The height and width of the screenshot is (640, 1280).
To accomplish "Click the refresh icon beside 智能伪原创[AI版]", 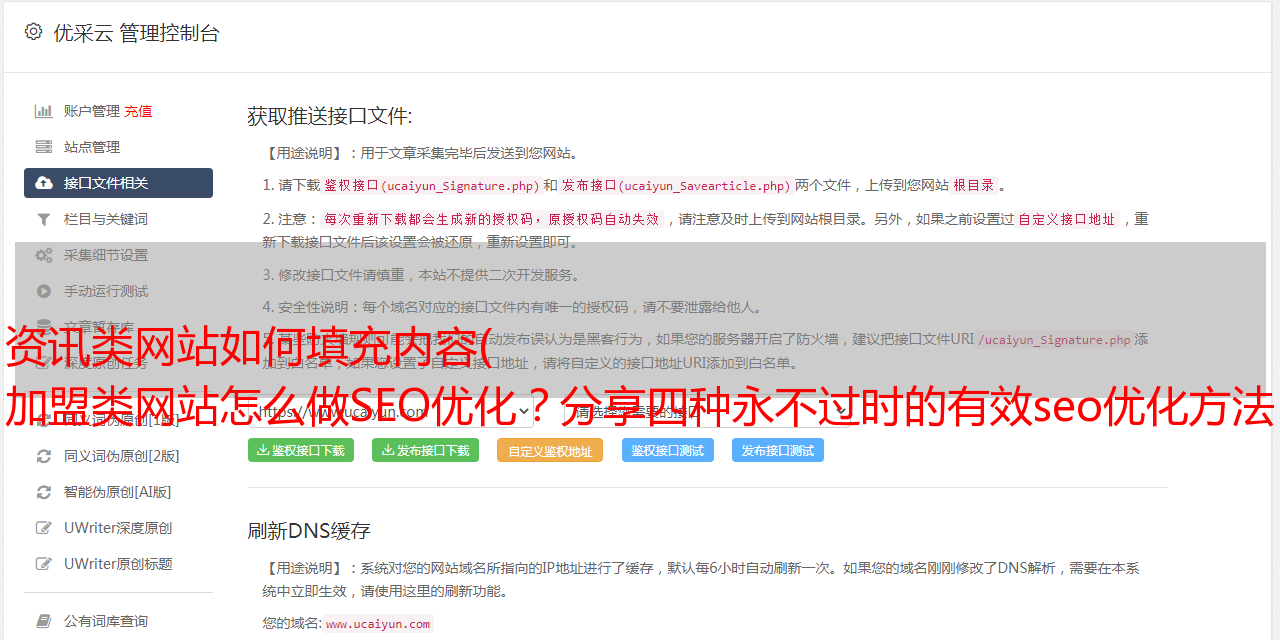I will (44, 492).
